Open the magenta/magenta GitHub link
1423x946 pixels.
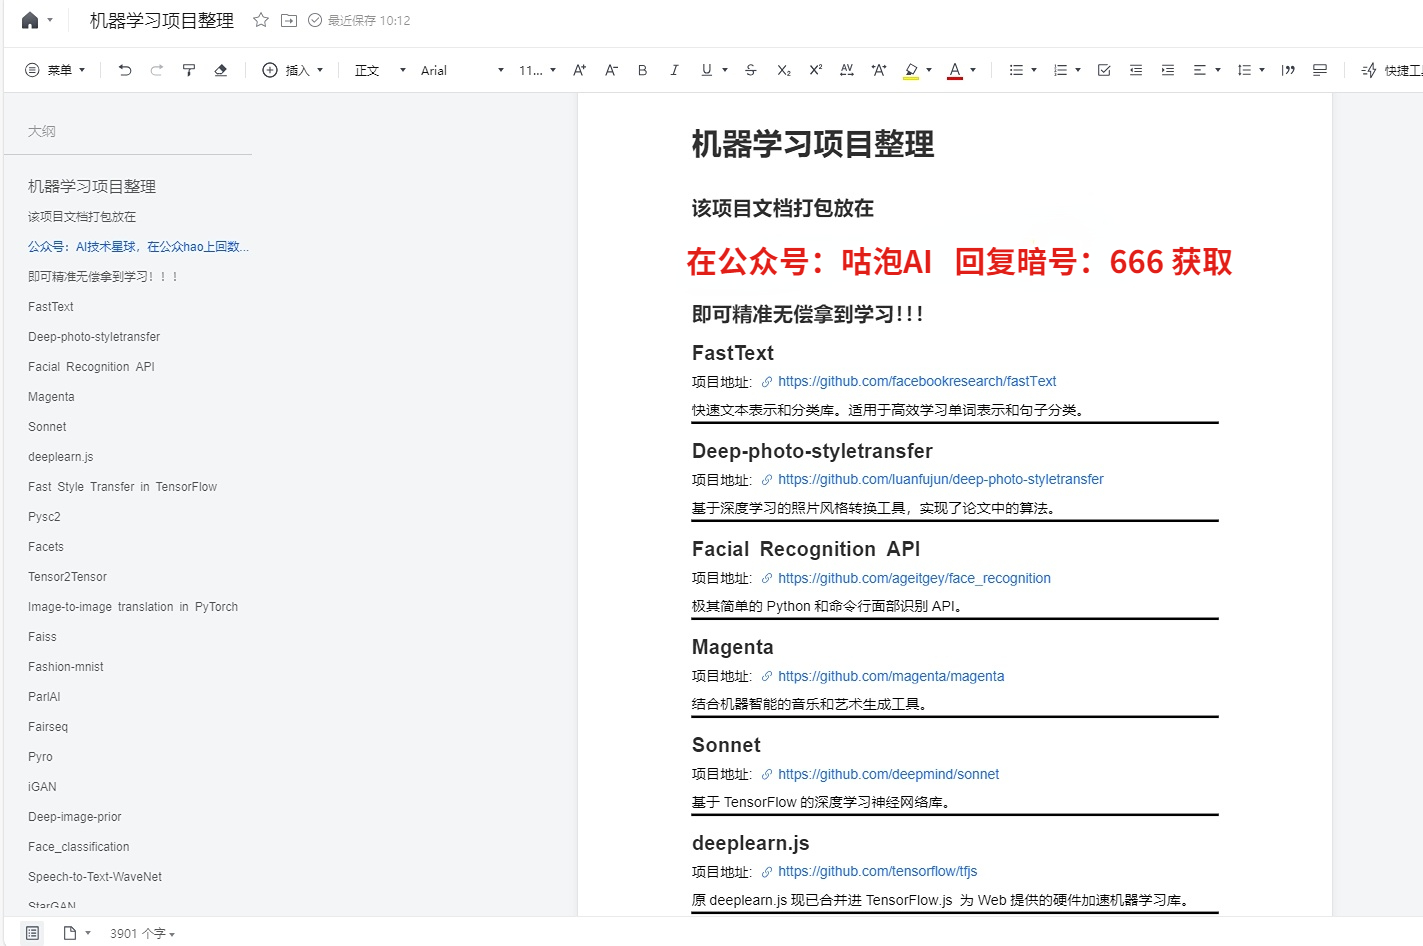[x=891, y=676]
